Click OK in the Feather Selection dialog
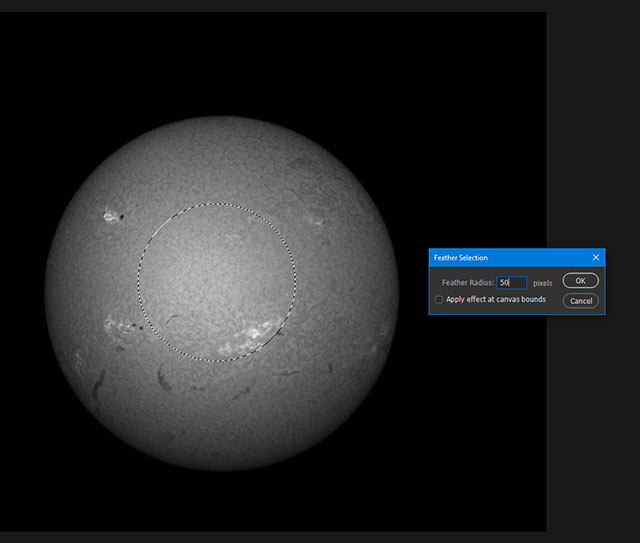The width and height of the screenshot is (640, 543). (x=580, y=281)
